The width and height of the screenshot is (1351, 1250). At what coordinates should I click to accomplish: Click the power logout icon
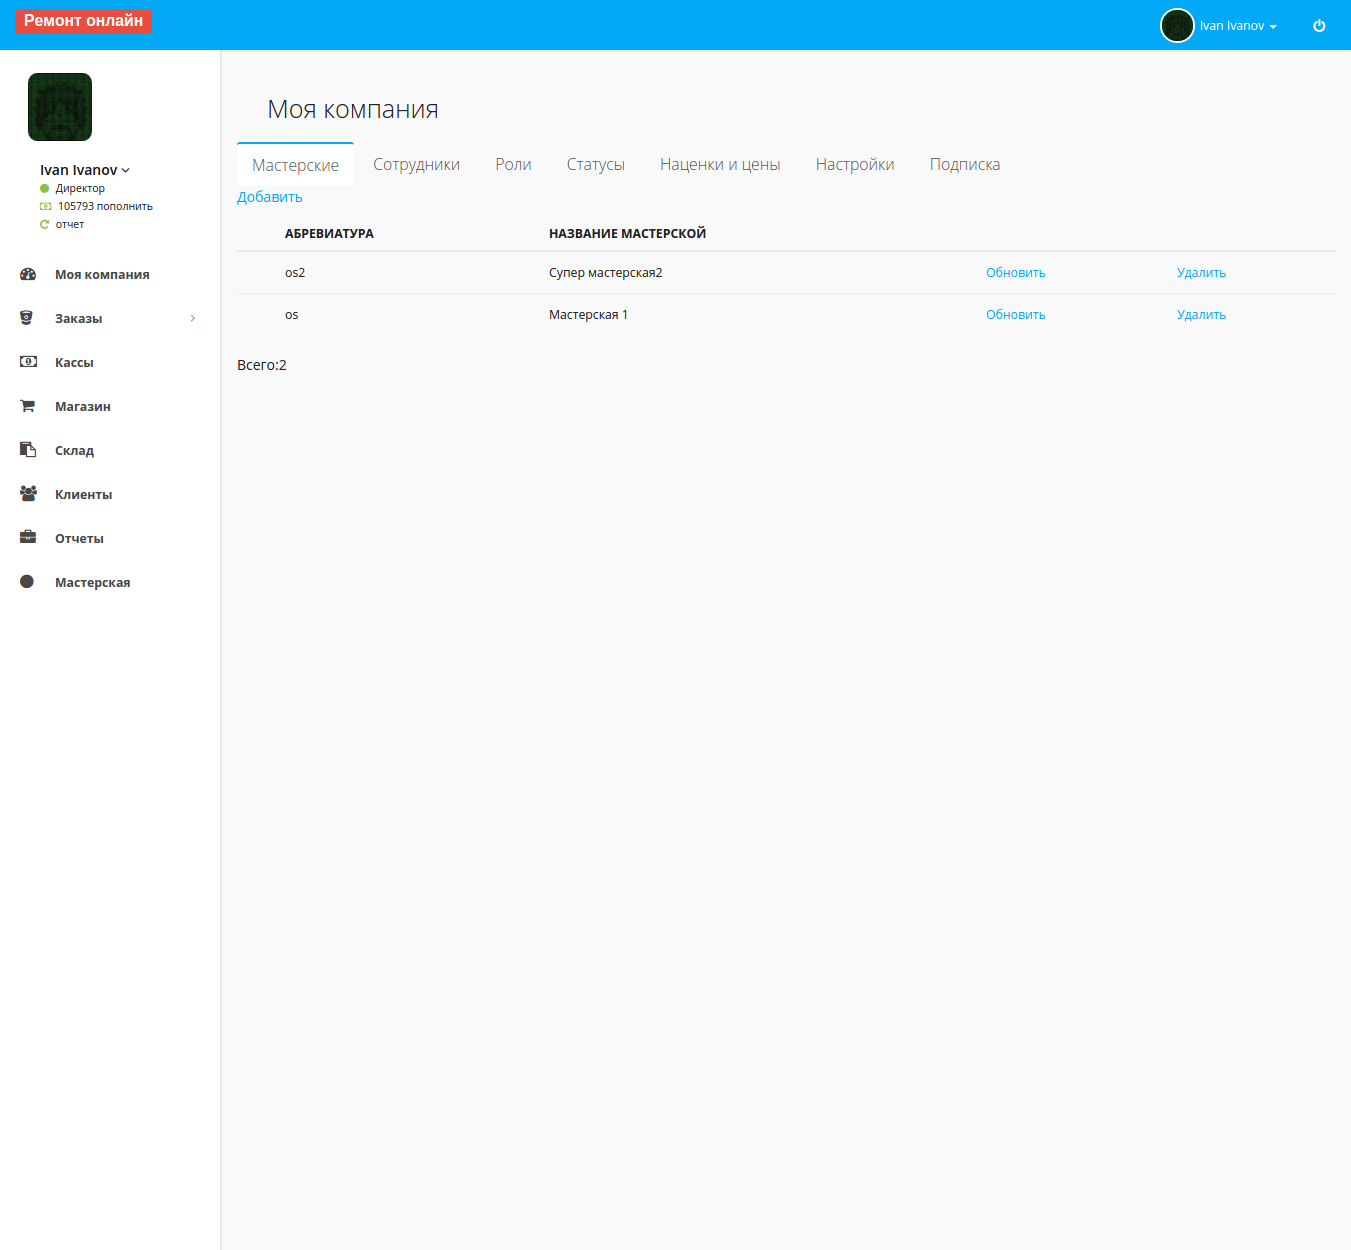coord(1319,26)
